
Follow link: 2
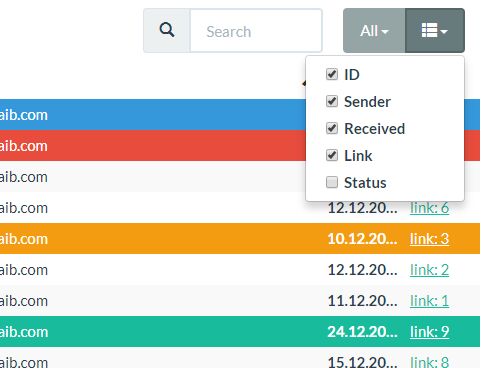(x=429, y=270)
